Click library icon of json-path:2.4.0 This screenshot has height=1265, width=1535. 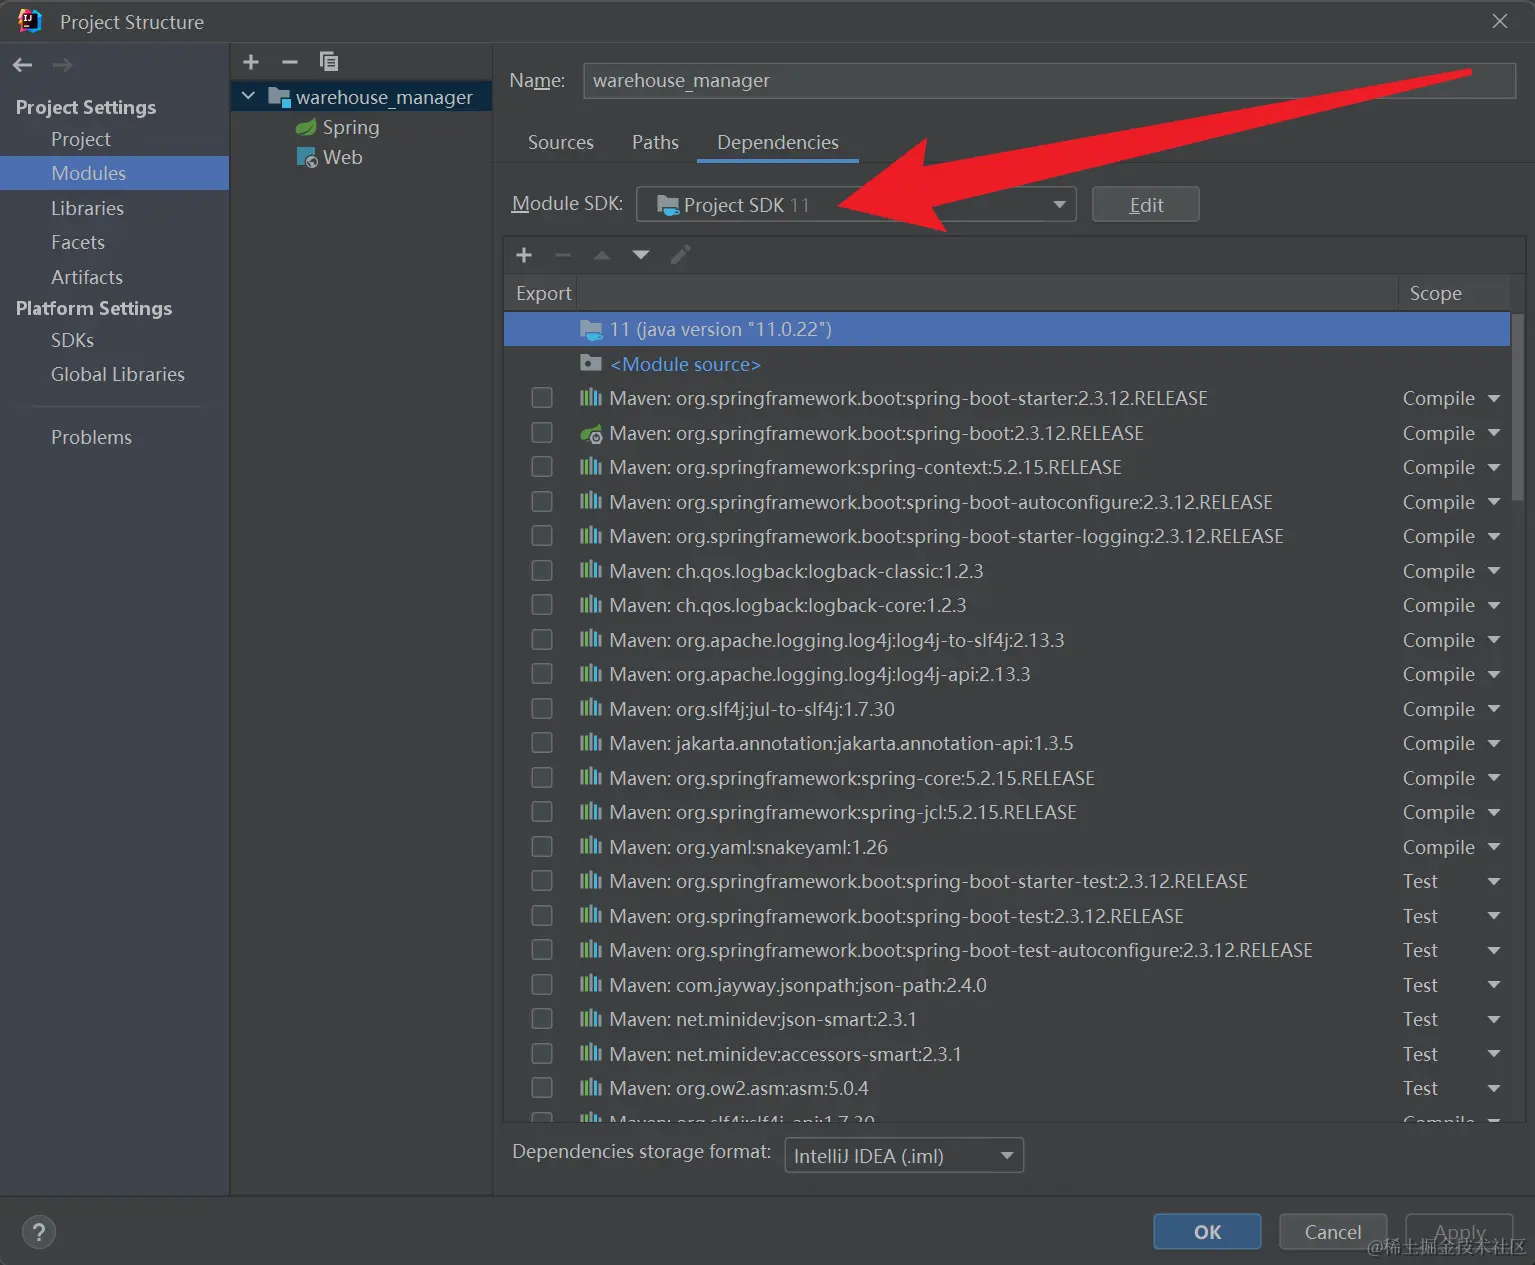click(x=591, y=985)
